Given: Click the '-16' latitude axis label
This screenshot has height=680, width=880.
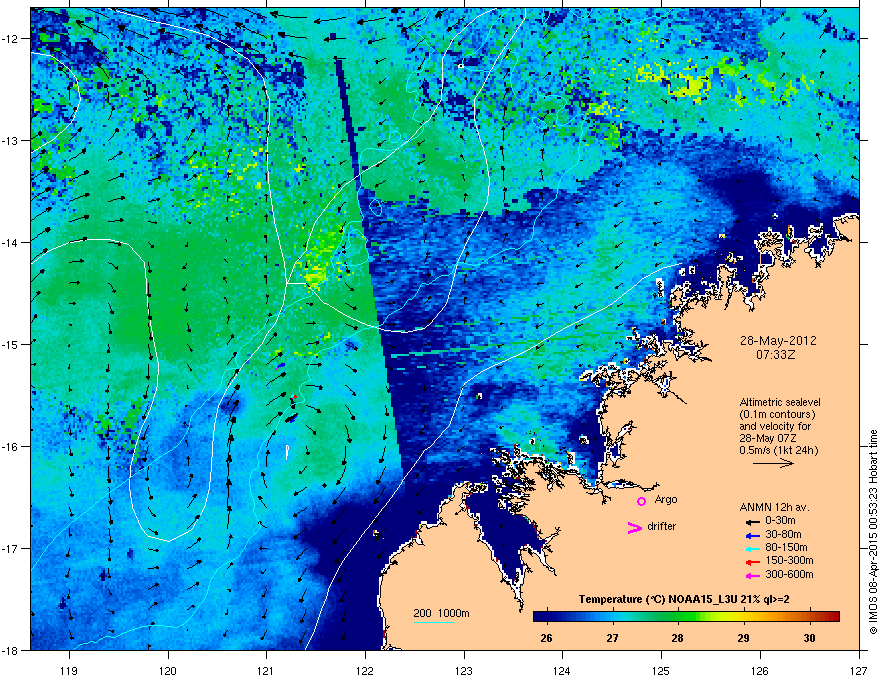Looking at the screenshot, I should click(10, 447).
